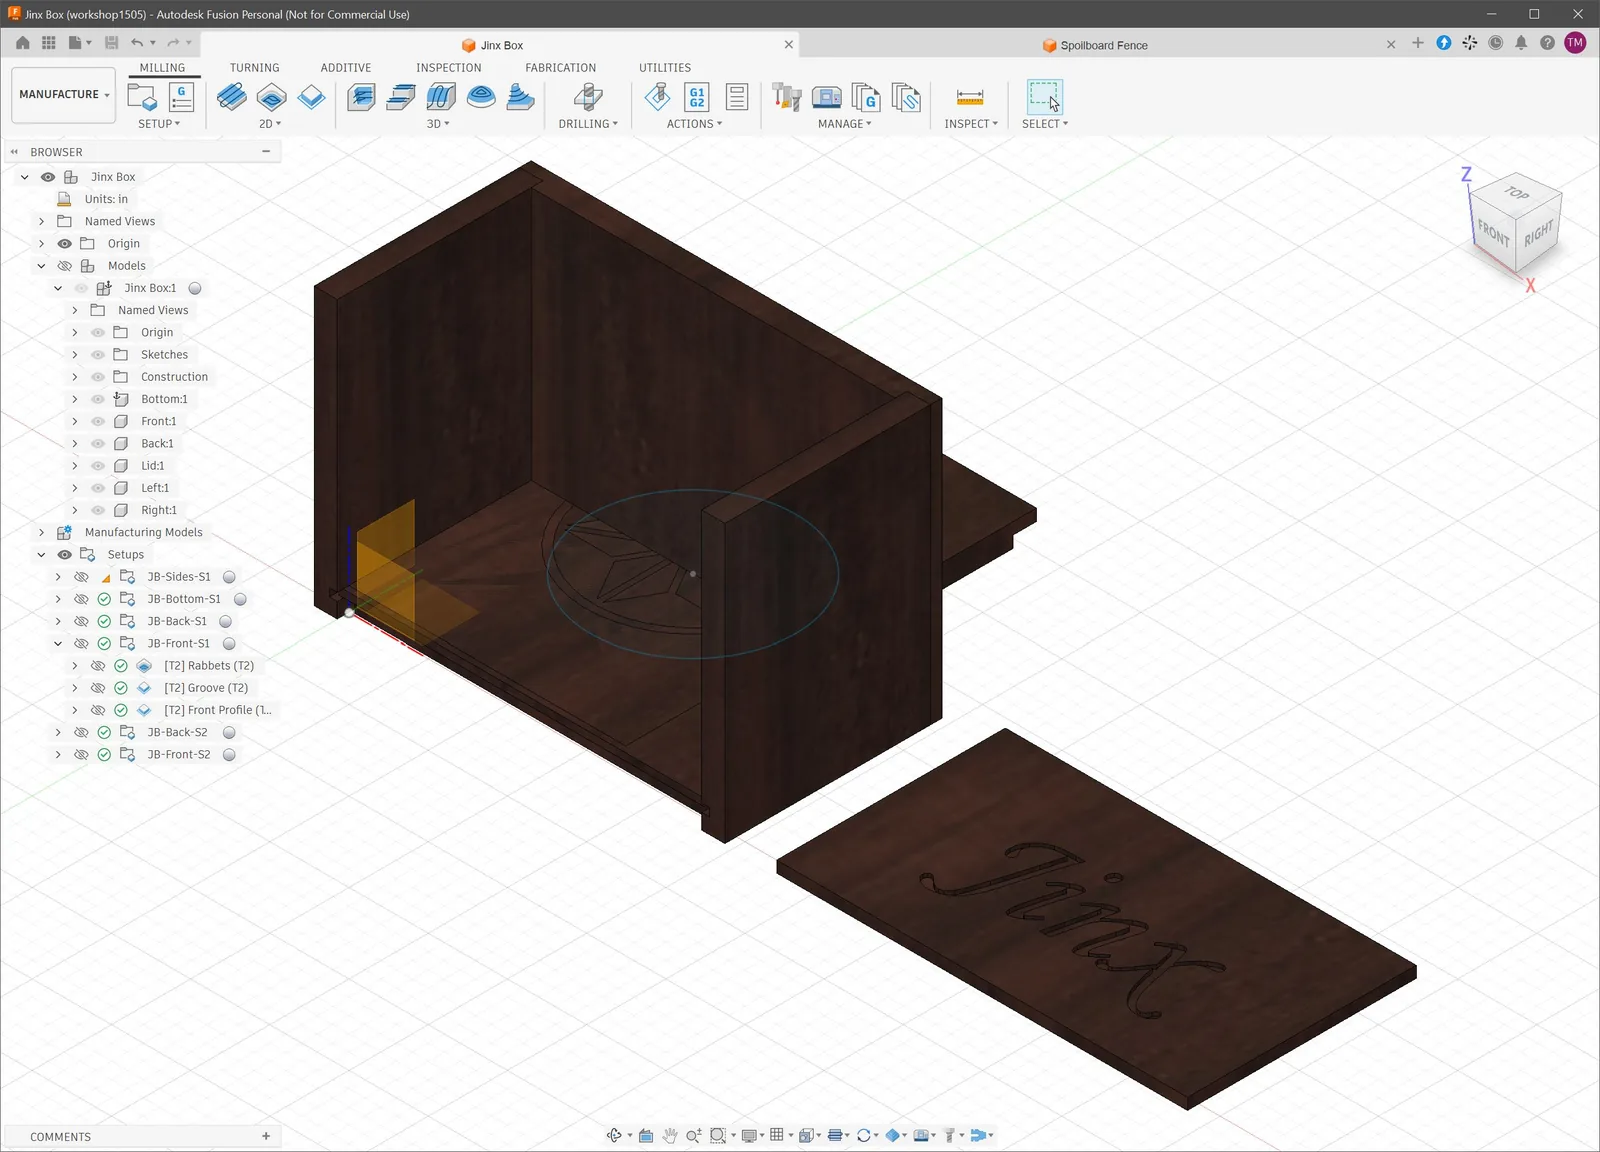The image size is (1600, 1152).
Task: Start the 3D Adaptive Clearing tool
Action: click(x=361, y=97)
